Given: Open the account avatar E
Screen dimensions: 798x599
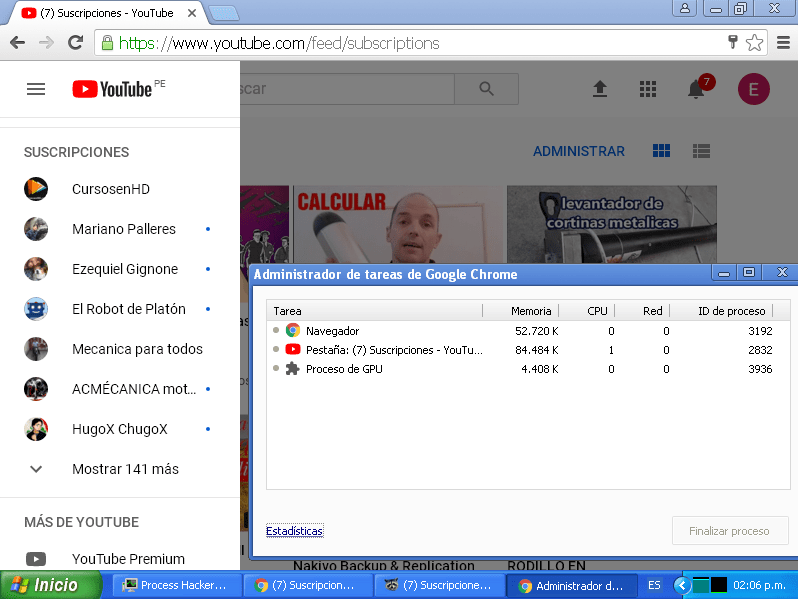Looking at the screenshot, I should pyautogui.click(x=754, y=89).
